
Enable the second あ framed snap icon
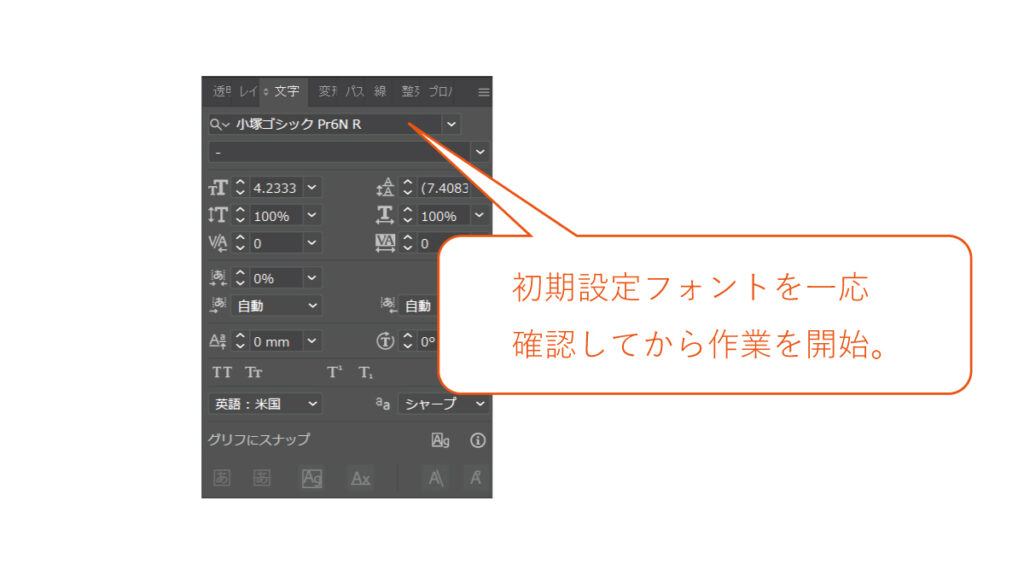(262, 478)
